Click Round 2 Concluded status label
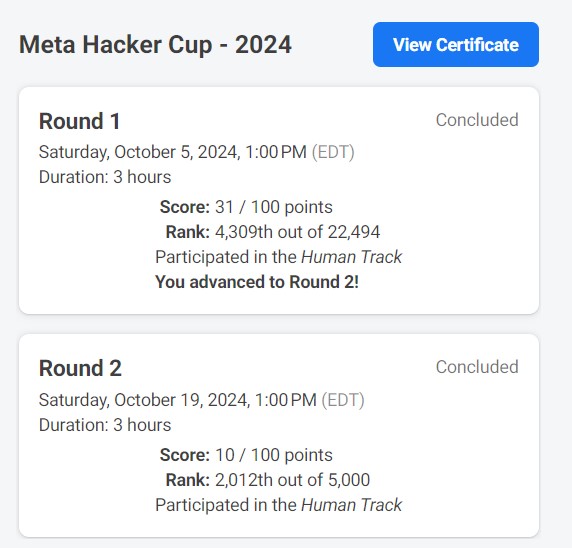Image resolution: width=572 pixels, height=548 pixels. click(477, 367)
